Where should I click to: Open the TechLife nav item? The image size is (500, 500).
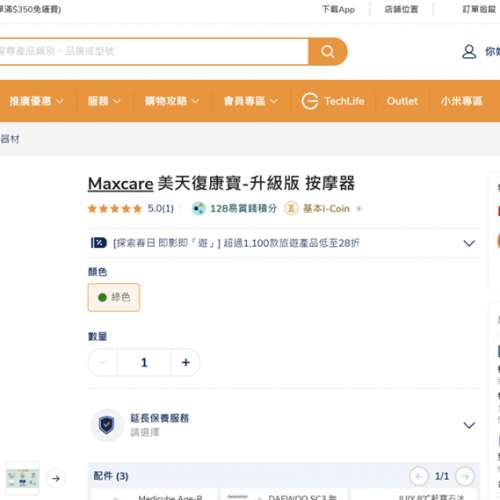(333, 101)
